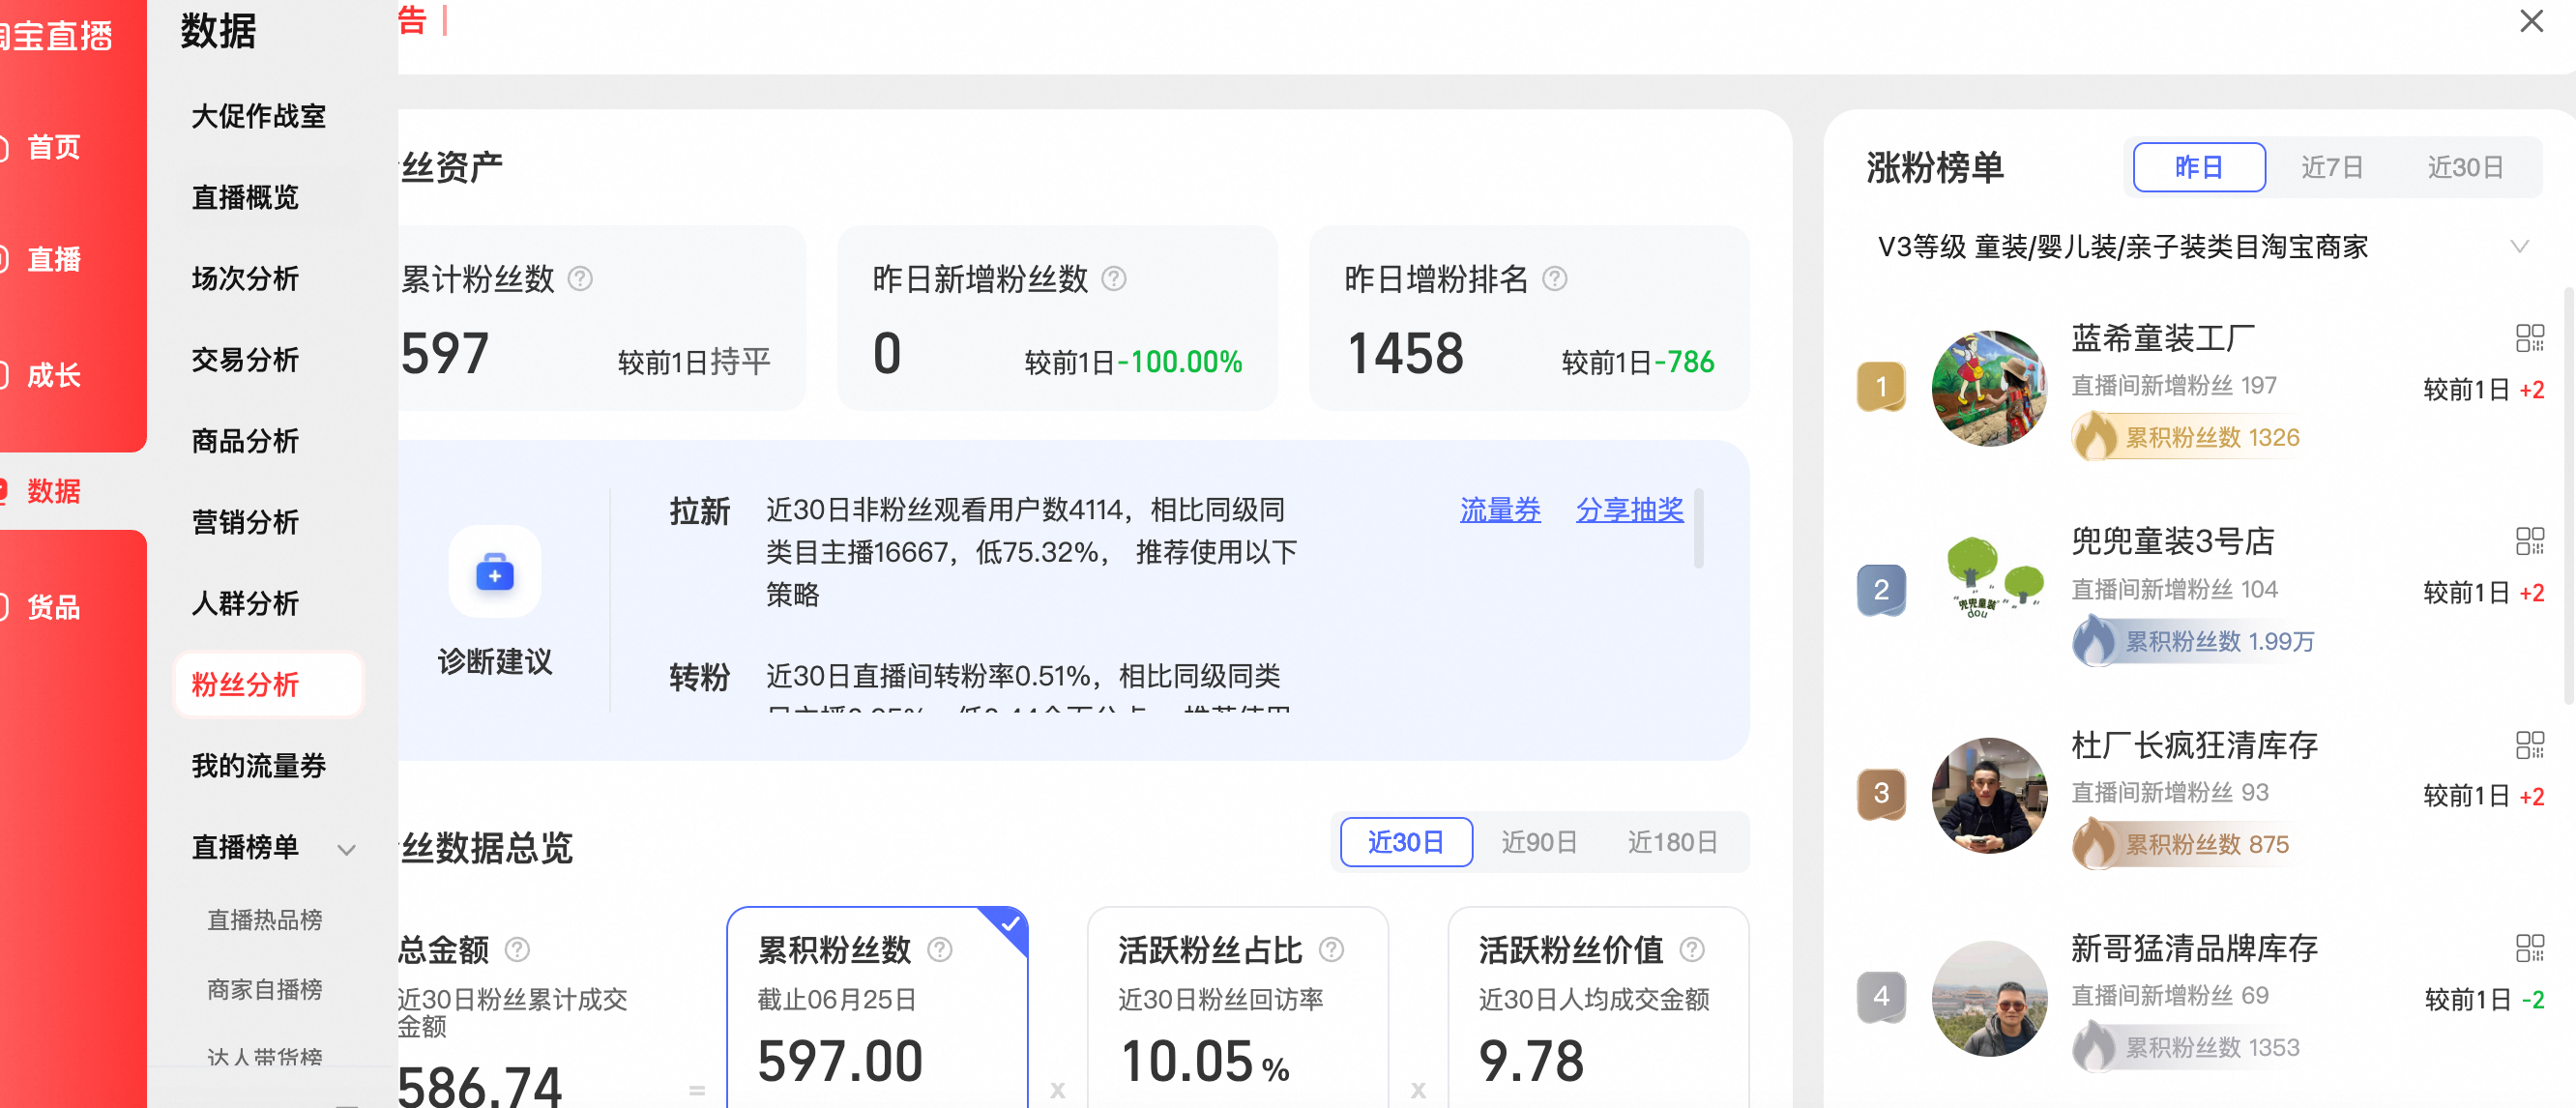Open 我的流量券 menu item
2576x1108 pixels.
[258, 766]
